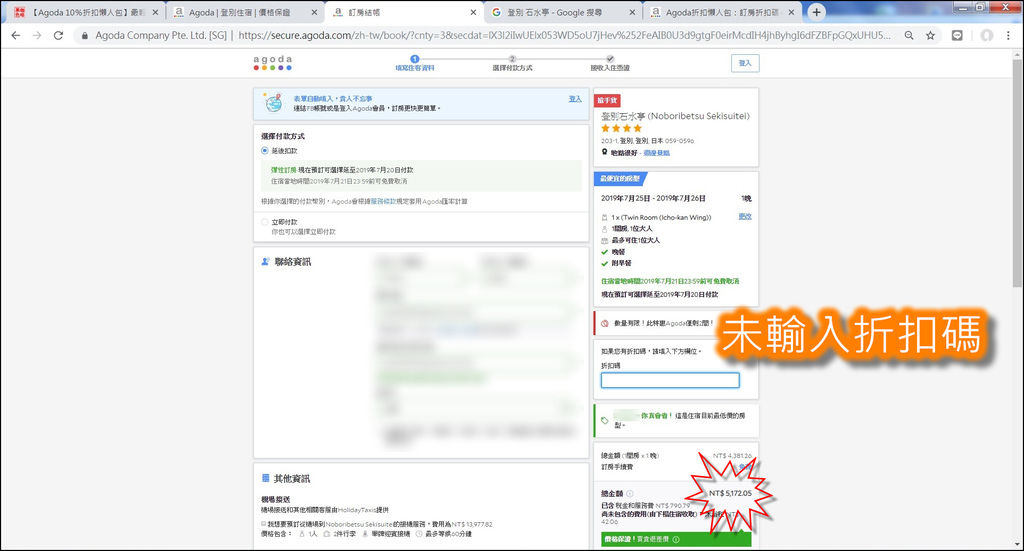Image resolution: width=1024 pixels, height=551 pixels.
Task: Click the browser address bar URL
Action: [x=563, y=35]
